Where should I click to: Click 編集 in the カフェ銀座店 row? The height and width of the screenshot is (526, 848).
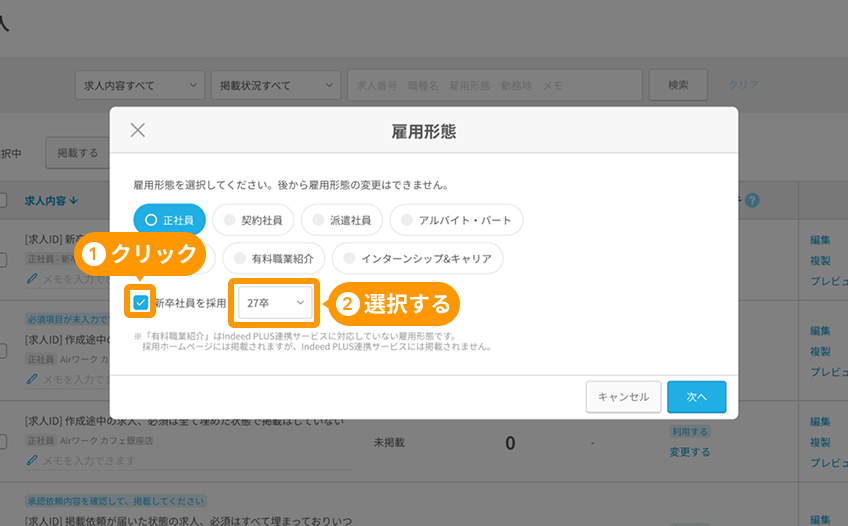tap(820, 422)
